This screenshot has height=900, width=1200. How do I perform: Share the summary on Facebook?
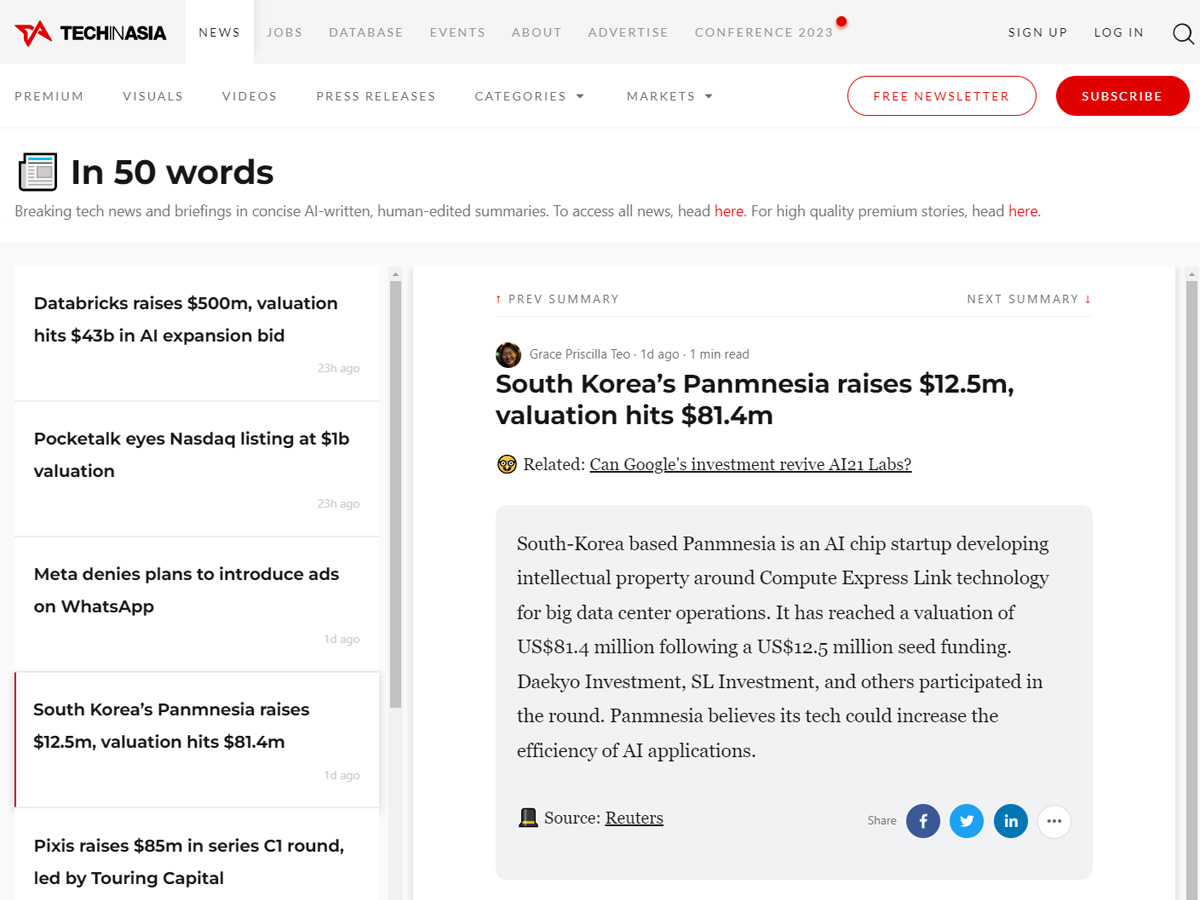923,821
